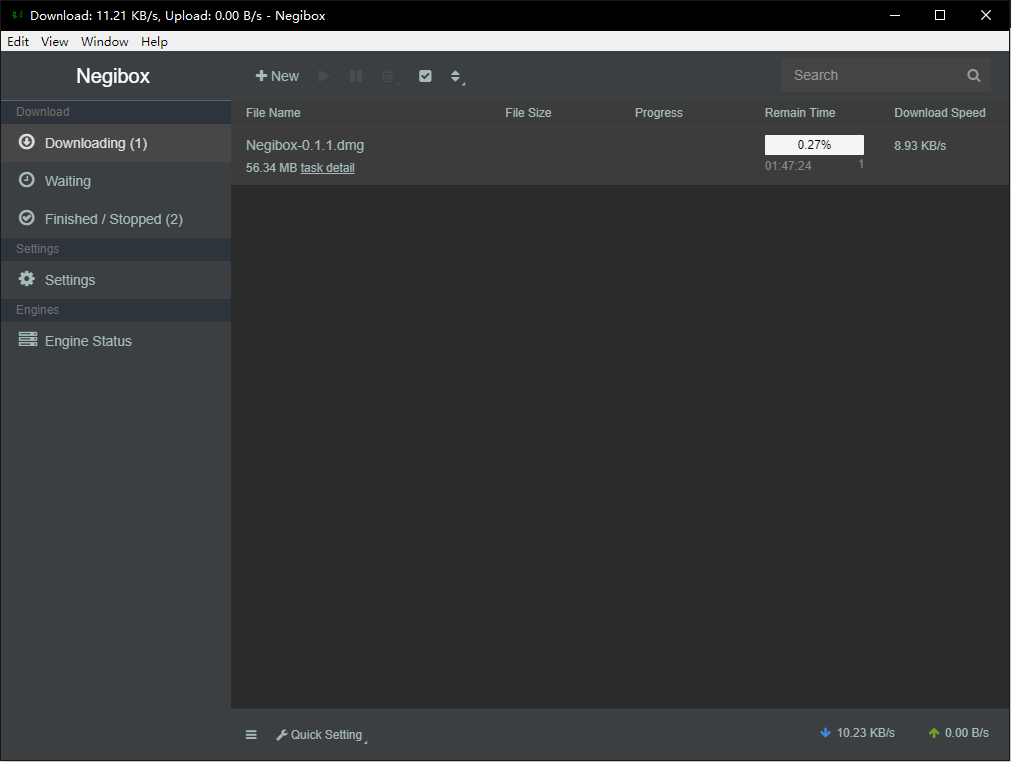This screenshot has width=1011, height=762.
Task: Click the blue download arrow icon
Action: 825,733
